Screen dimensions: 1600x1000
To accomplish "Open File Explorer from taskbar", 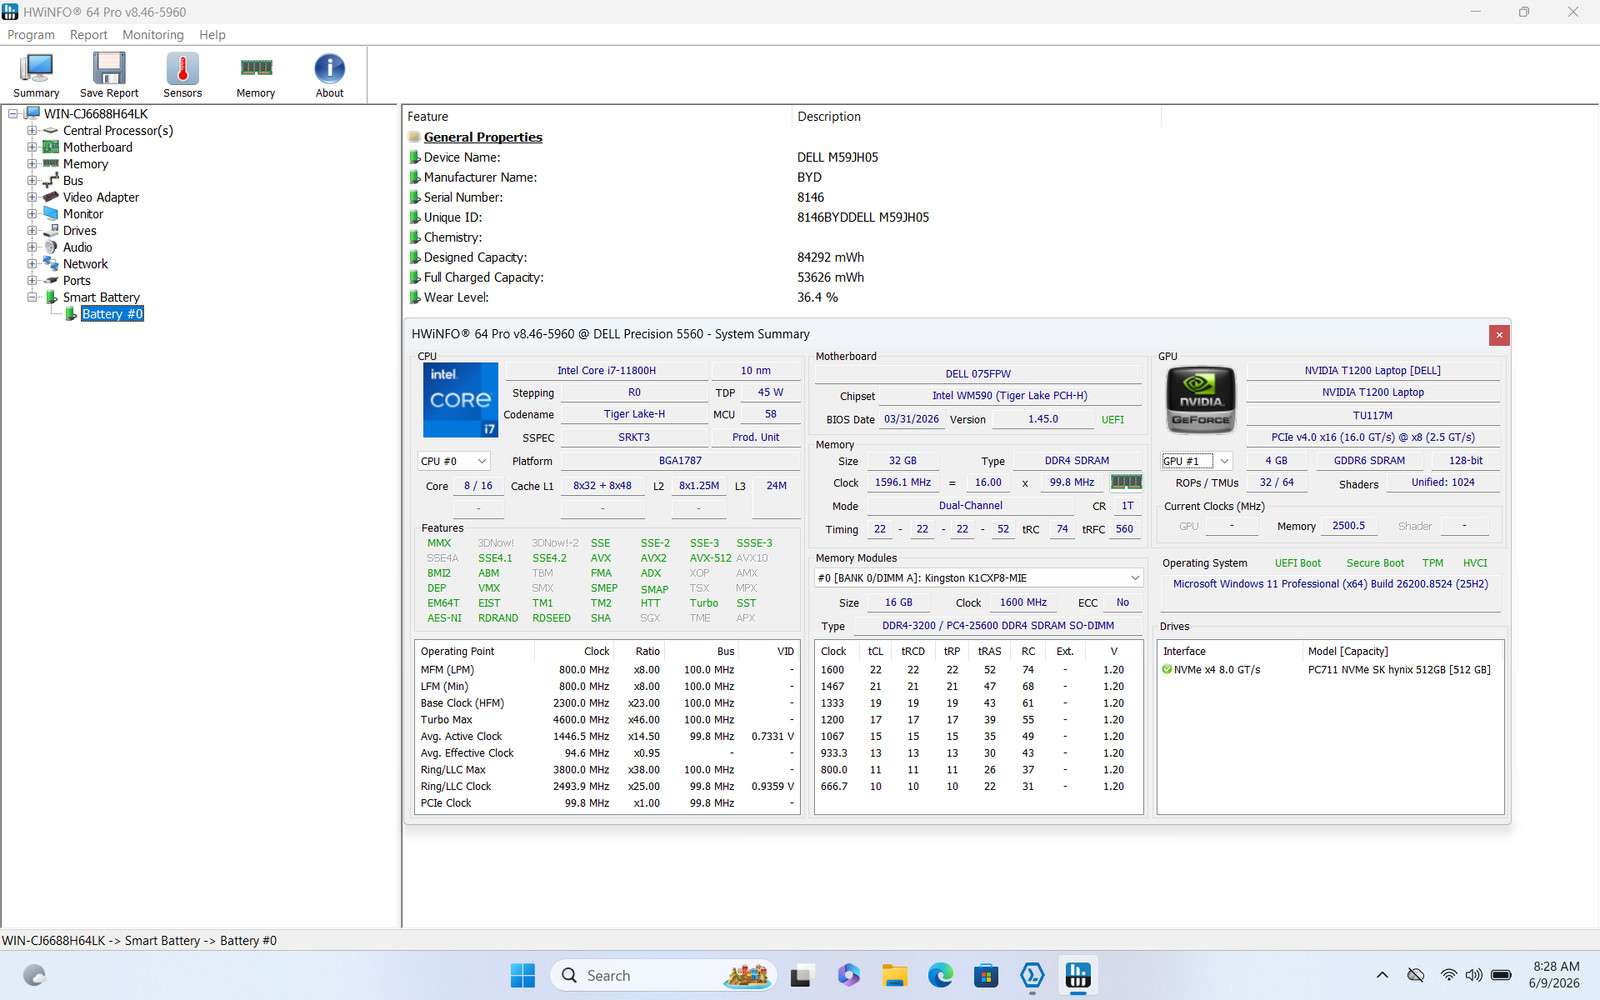I will click(x=894, y=975).
